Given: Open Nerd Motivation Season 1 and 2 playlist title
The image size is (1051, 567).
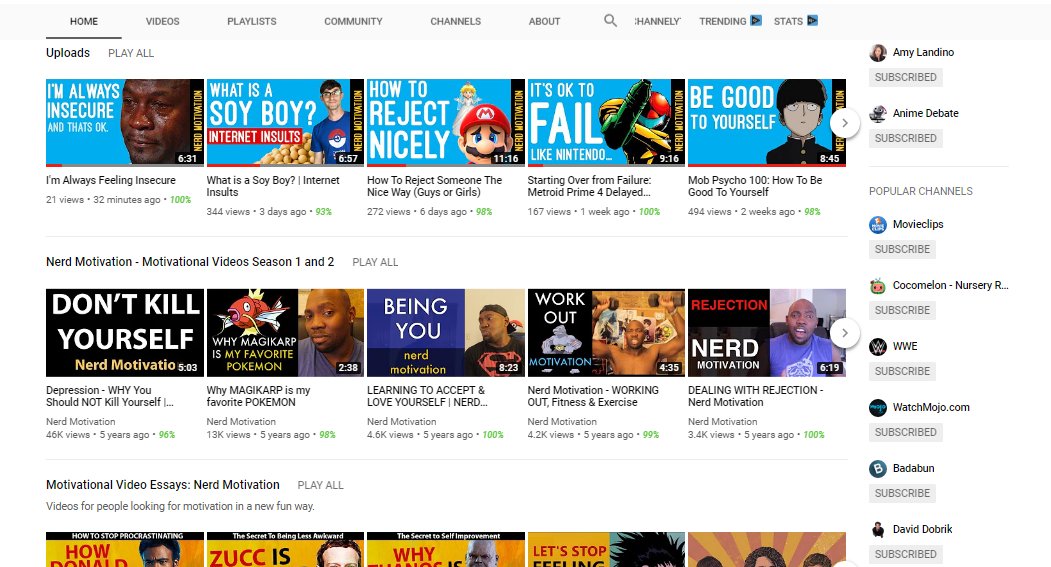Looking at the screenshot, I should pos(190,262).
